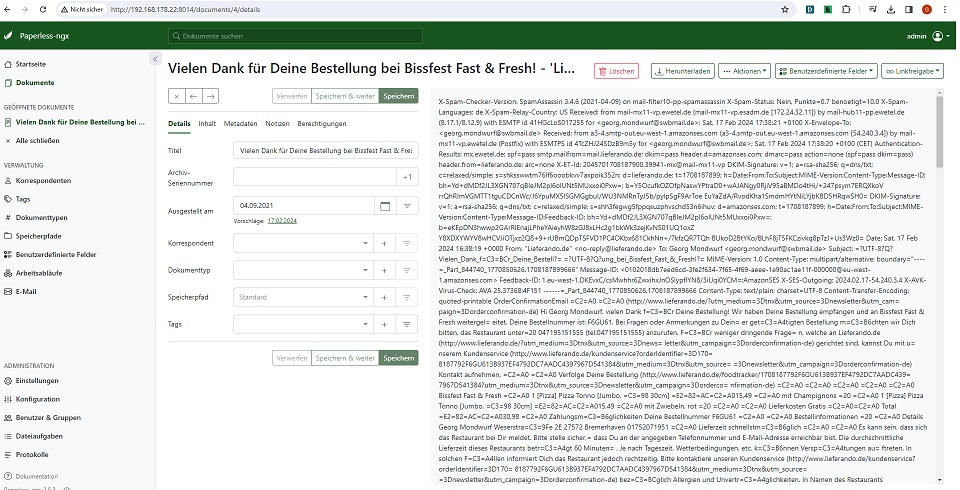Click the red Löschen button

617,71
